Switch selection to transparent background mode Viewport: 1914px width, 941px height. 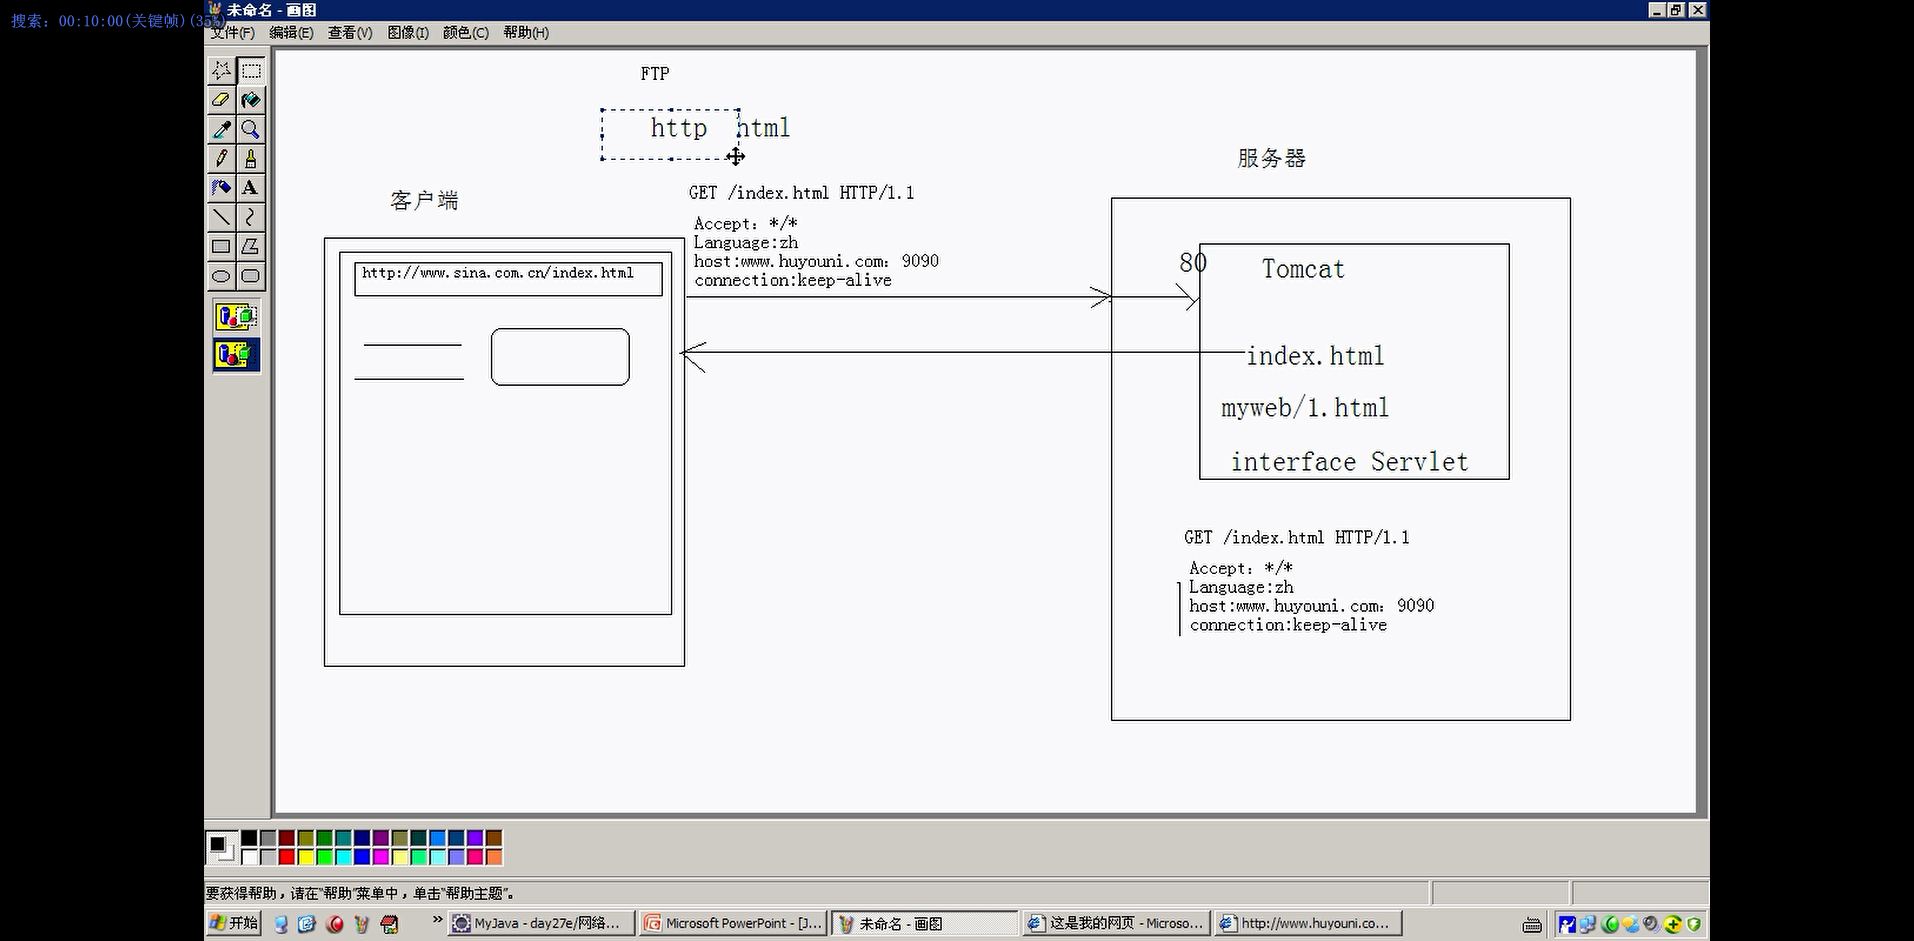tap(236, 355)
